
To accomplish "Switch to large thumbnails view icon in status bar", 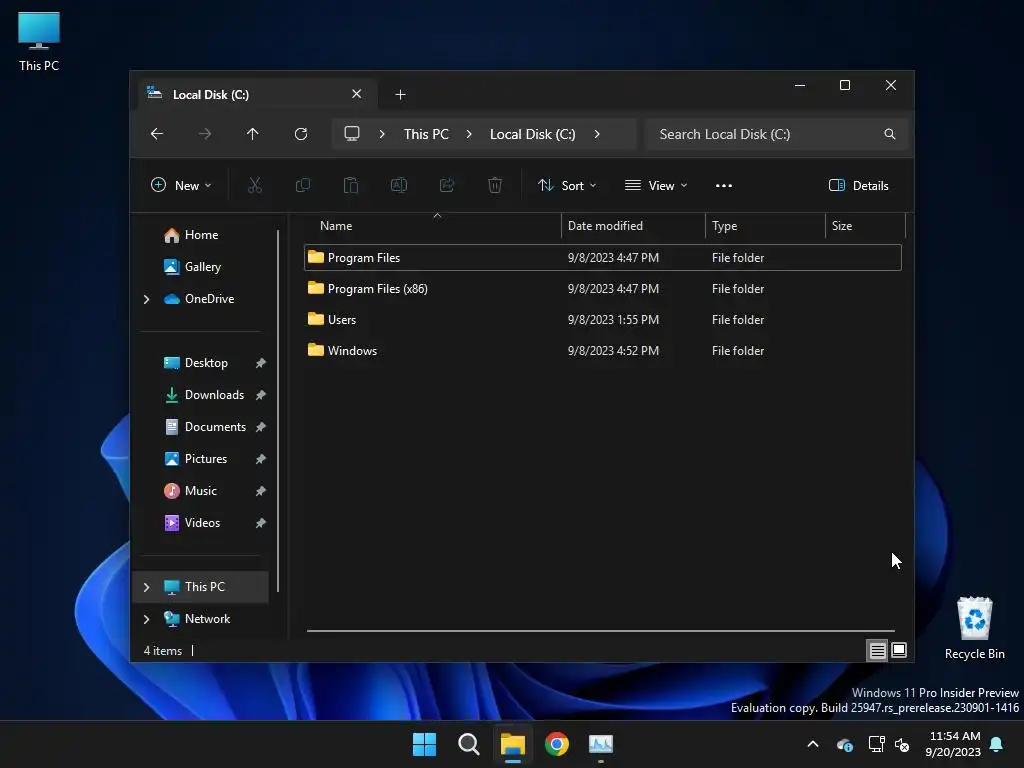I will (x=899, y=650).
